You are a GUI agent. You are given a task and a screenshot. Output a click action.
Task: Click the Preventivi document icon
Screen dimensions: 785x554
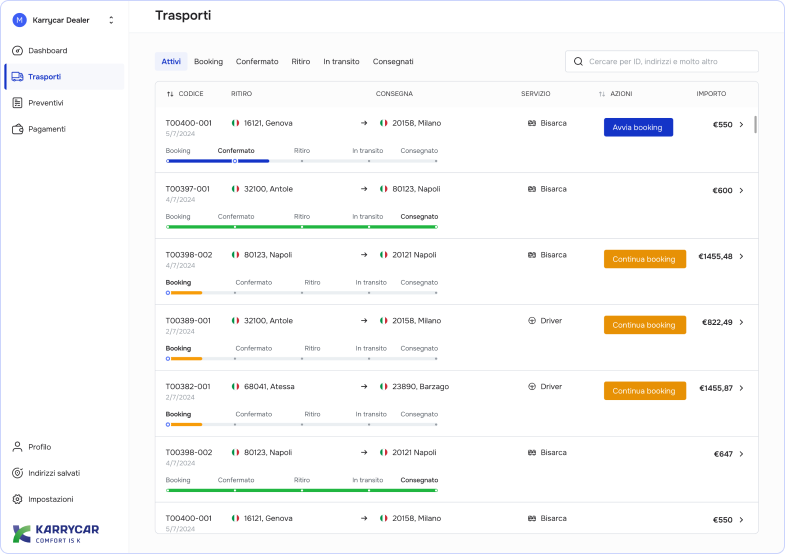18,103
